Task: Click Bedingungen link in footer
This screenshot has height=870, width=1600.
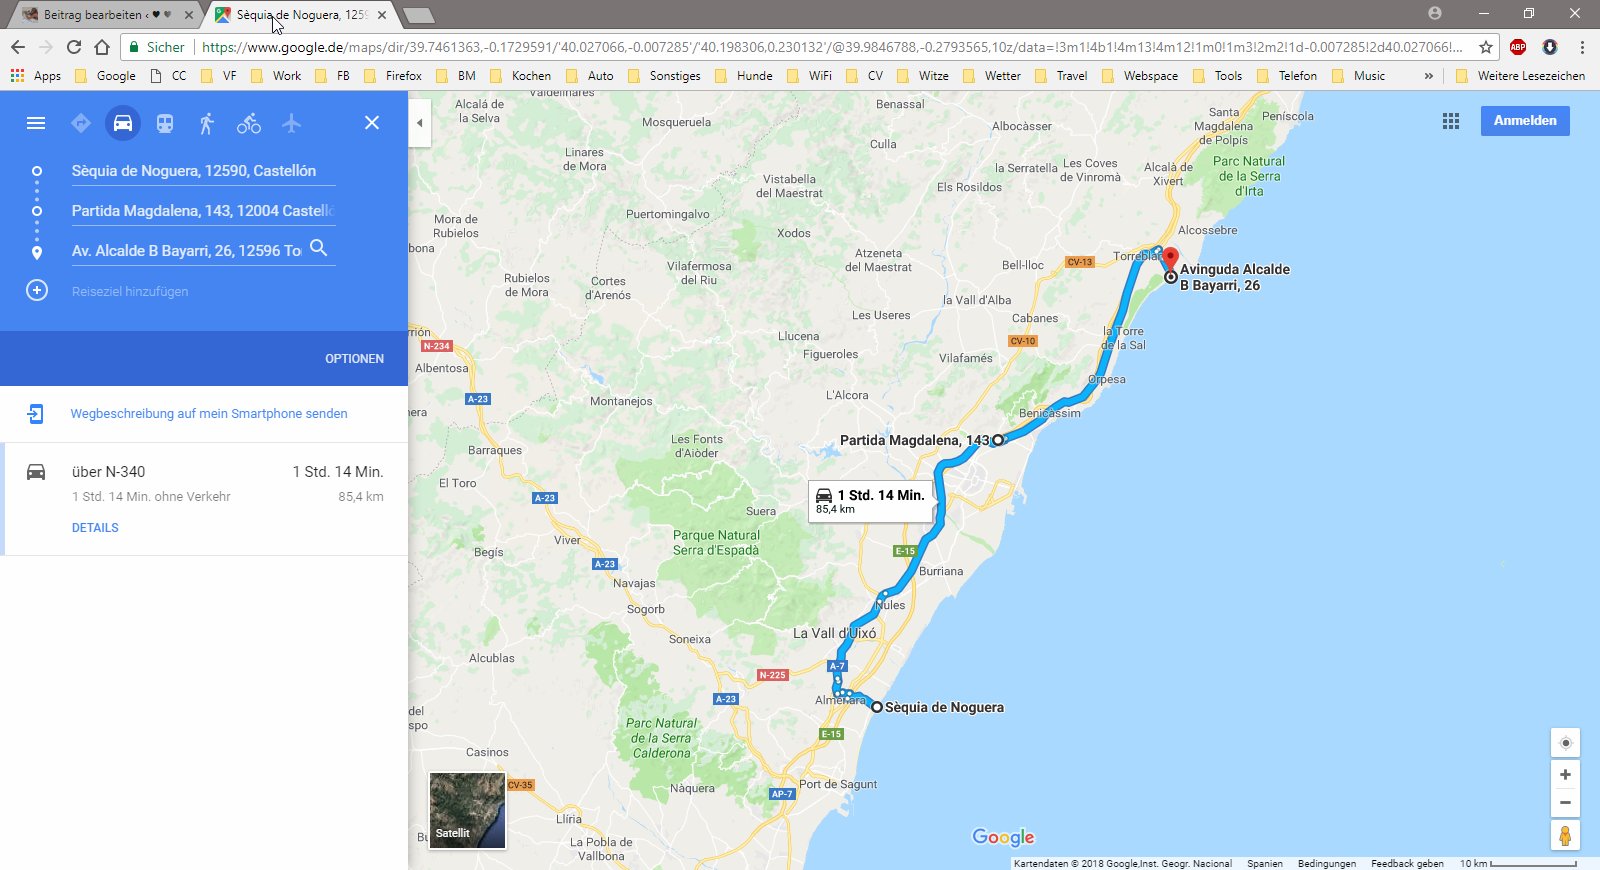Action: click(1327, 864)
